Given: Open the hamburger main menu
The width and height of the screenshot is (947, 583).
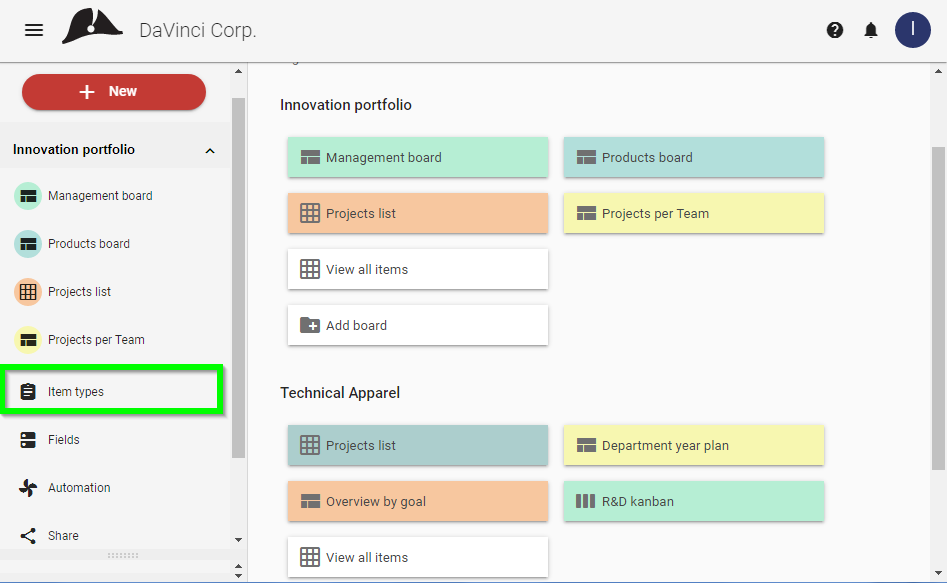Looking at the screenshot, I should (34, 30).
